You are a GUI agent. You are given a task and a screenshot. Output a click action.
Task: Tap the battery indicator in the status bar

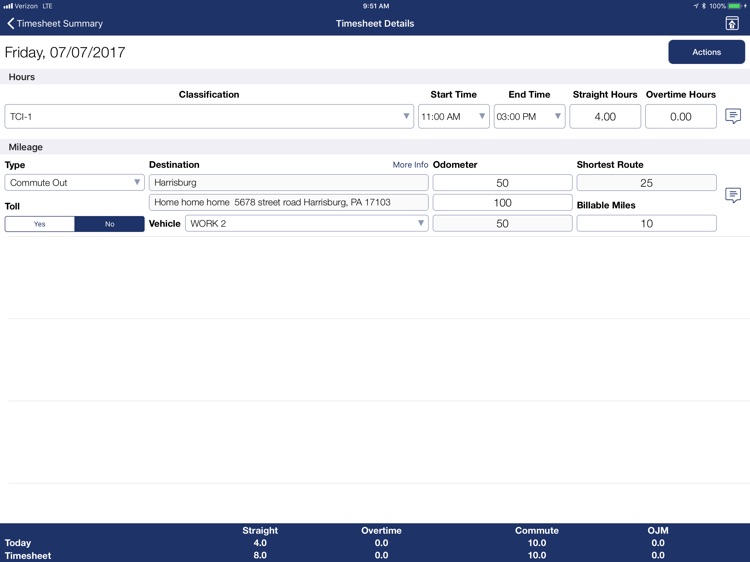(x=735, y=6)
